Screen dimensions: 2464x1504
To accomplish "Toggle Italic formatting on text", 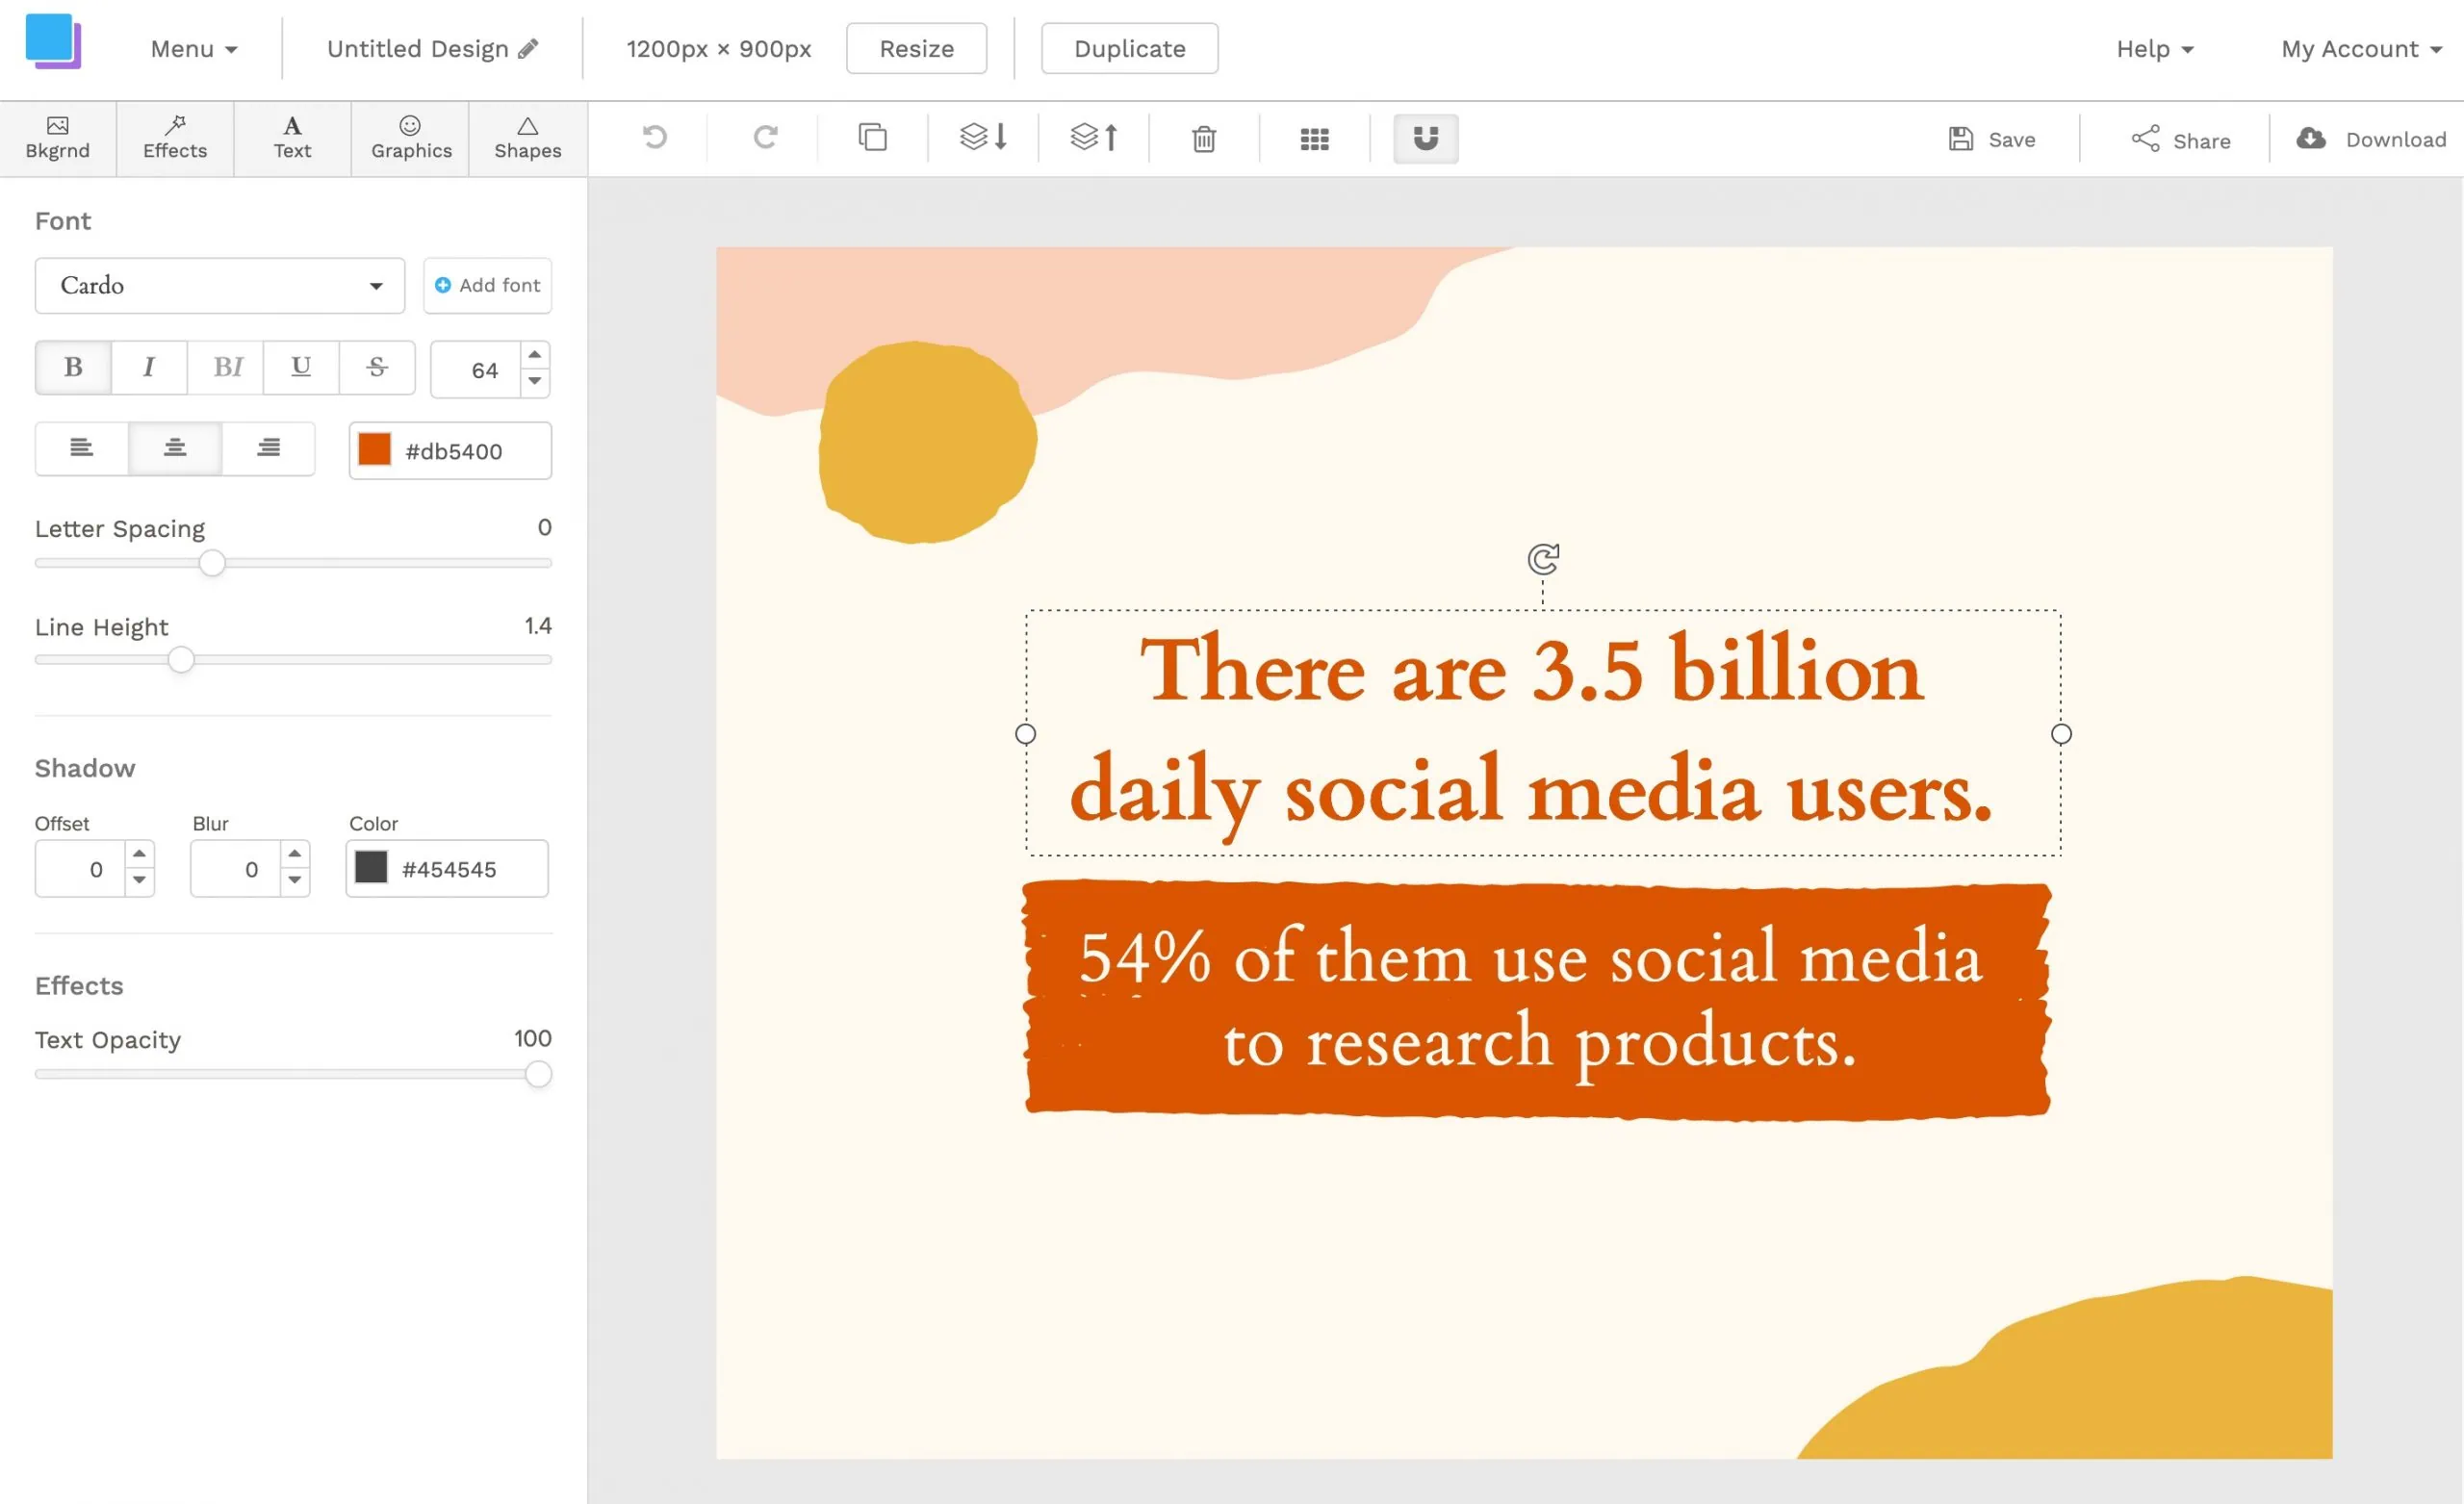I will point(149,366).
